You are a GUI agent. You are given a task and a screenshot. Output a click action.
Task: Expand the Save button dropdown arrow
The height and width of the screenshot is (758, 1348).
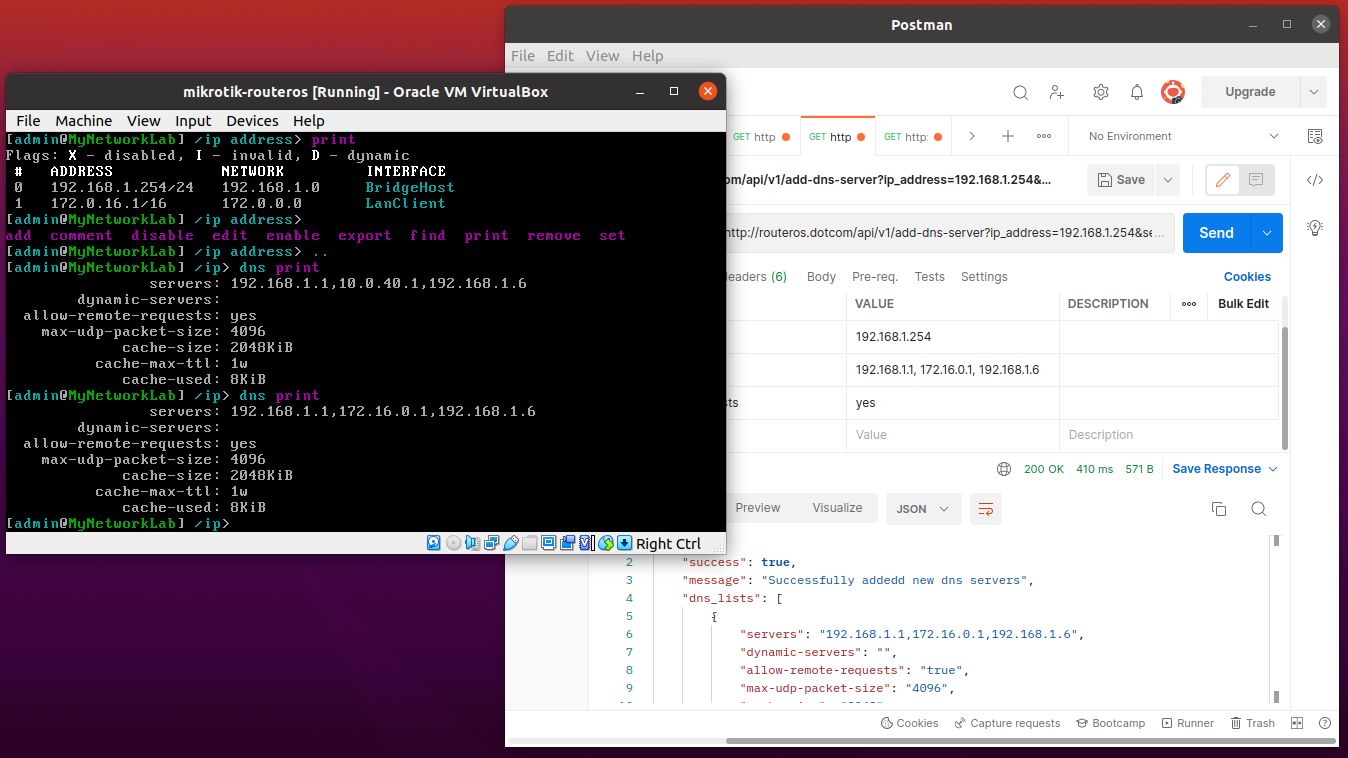1167,180
